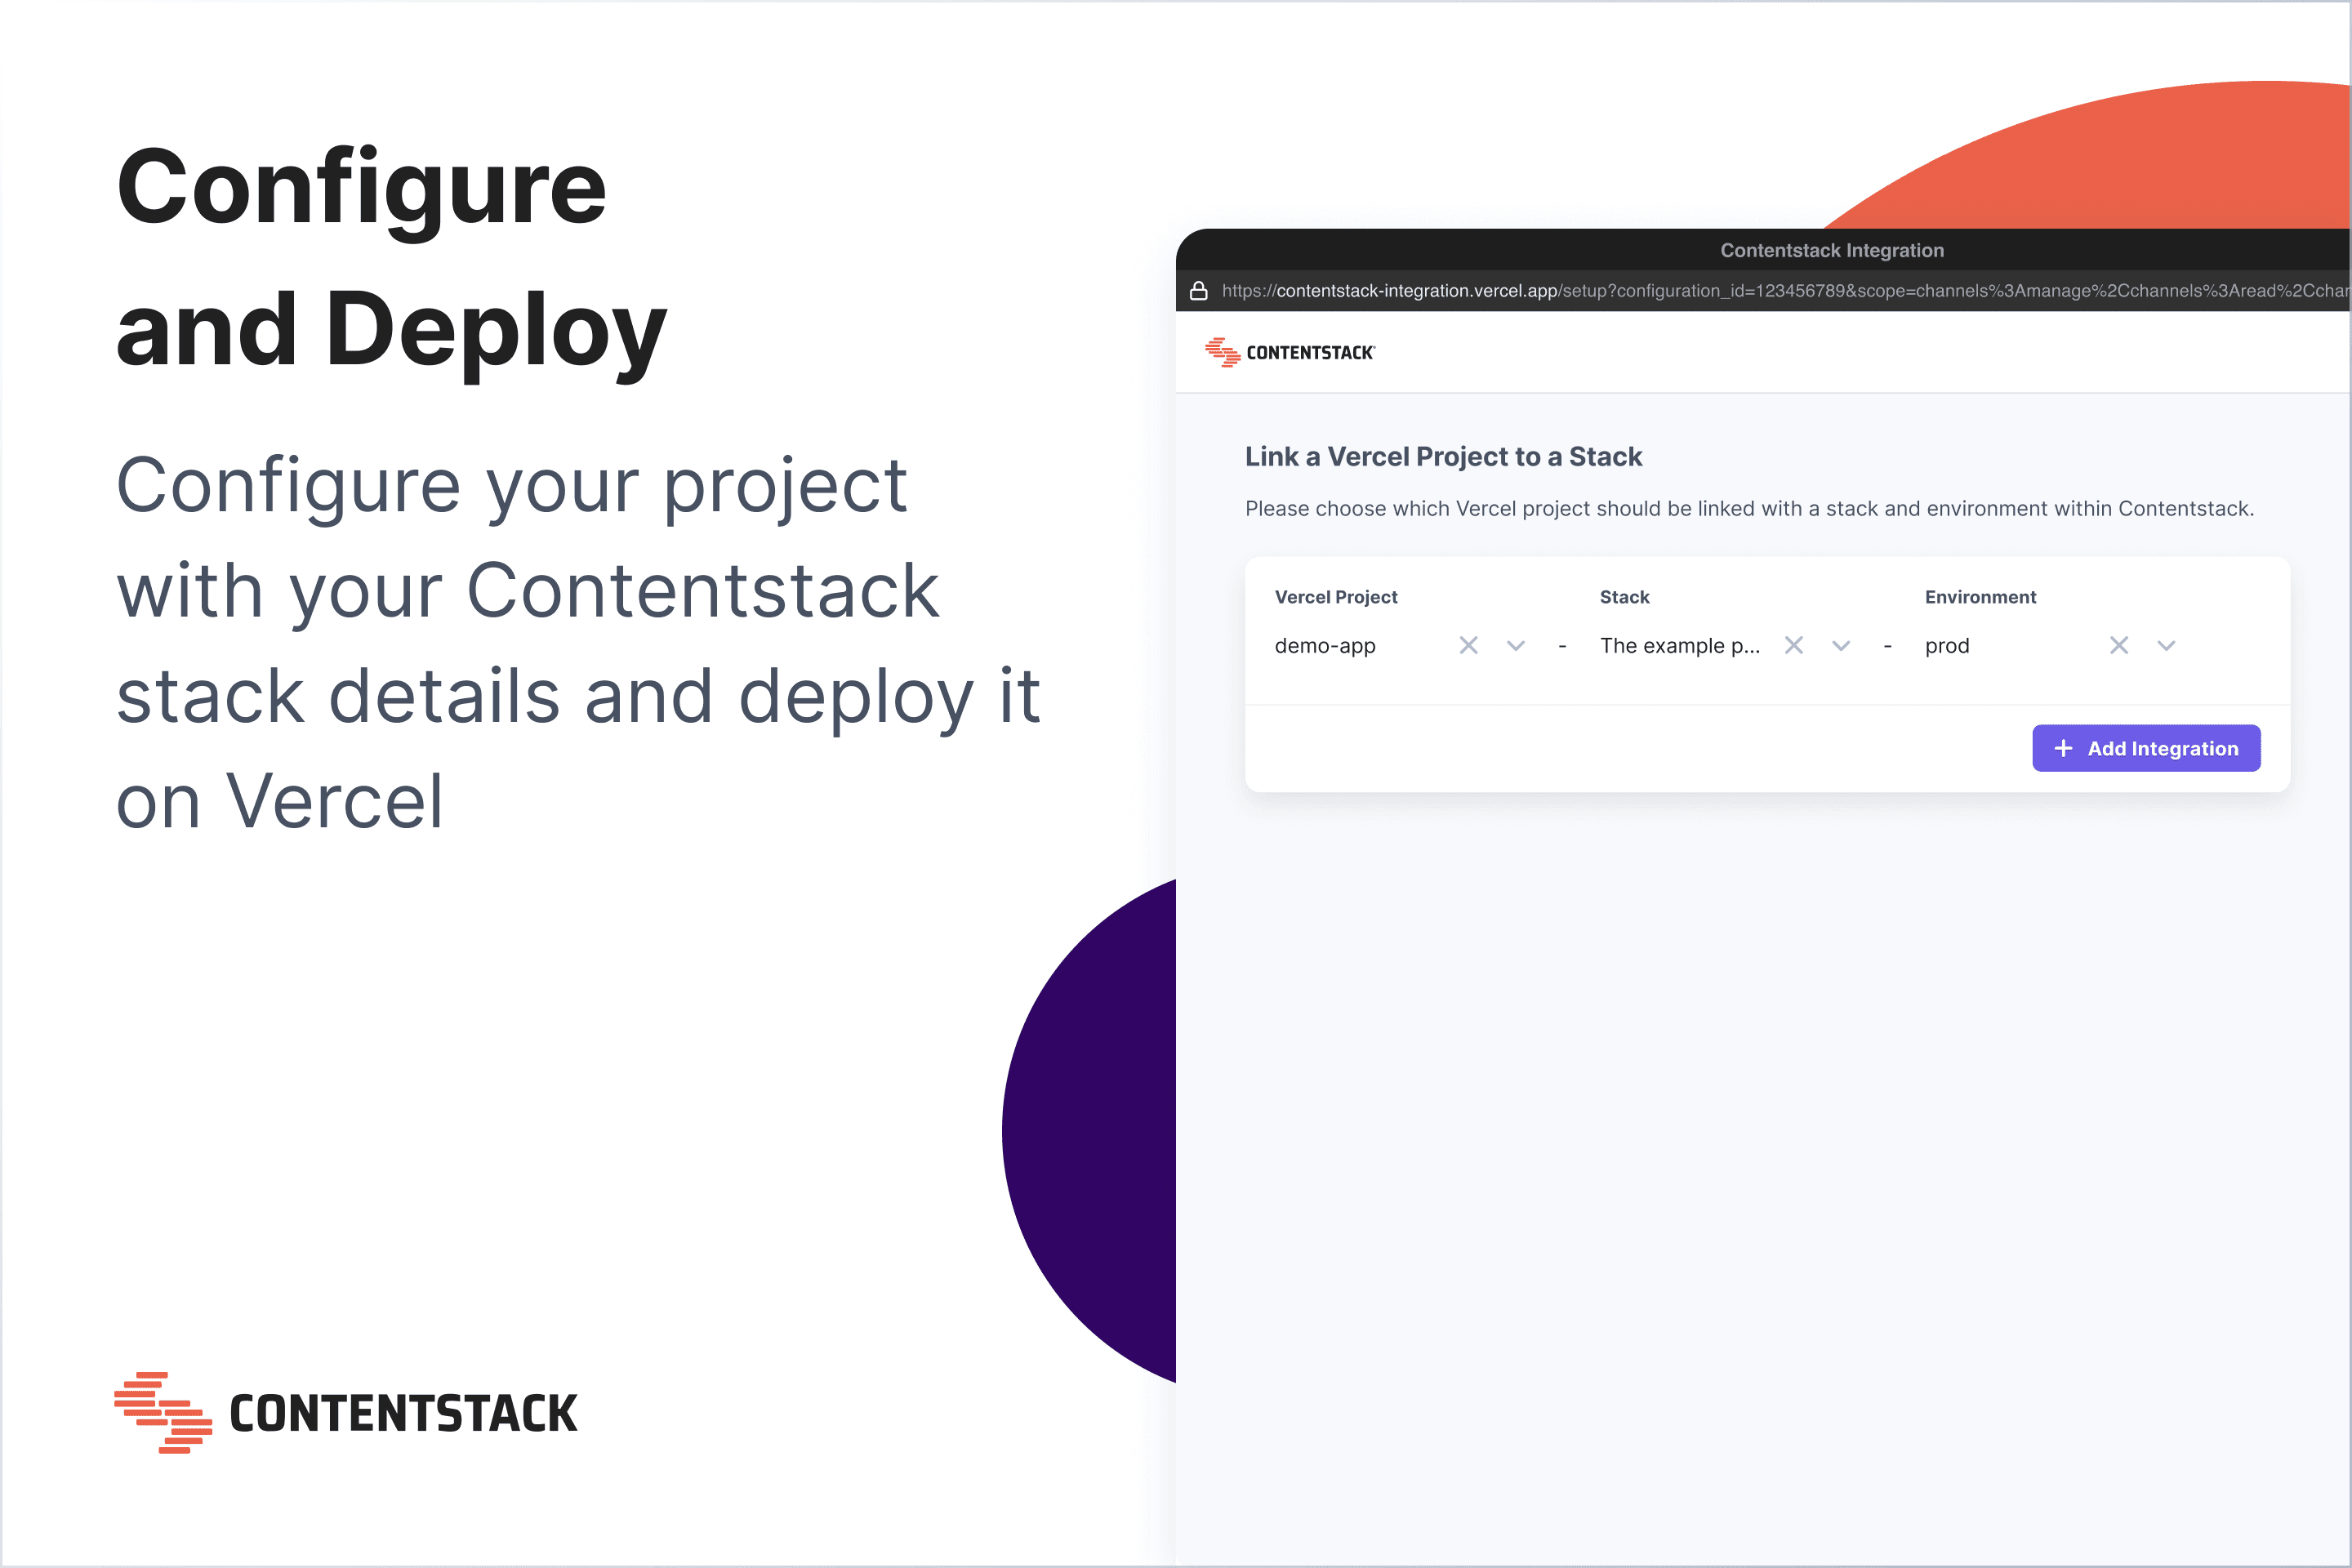Image resolution: width=2352 pixels, height=1568 pixels.
Task: Clear the prod Environment selection
Action: tap(2118, 645)
